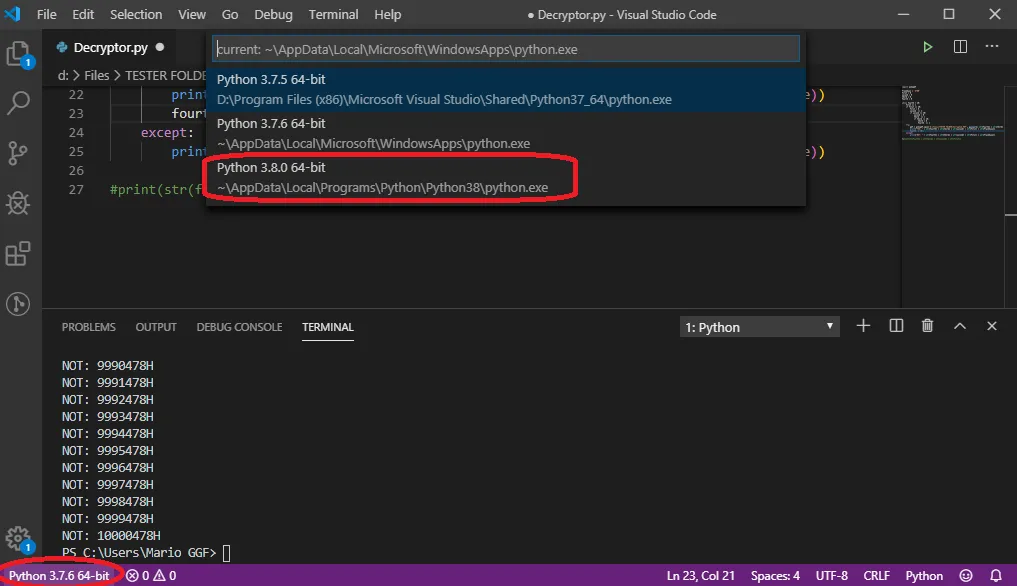Viewport: 1017px width, 586px height.
Task: Click UTF-8 encoding in status bar
Action: tap(832, 576)
